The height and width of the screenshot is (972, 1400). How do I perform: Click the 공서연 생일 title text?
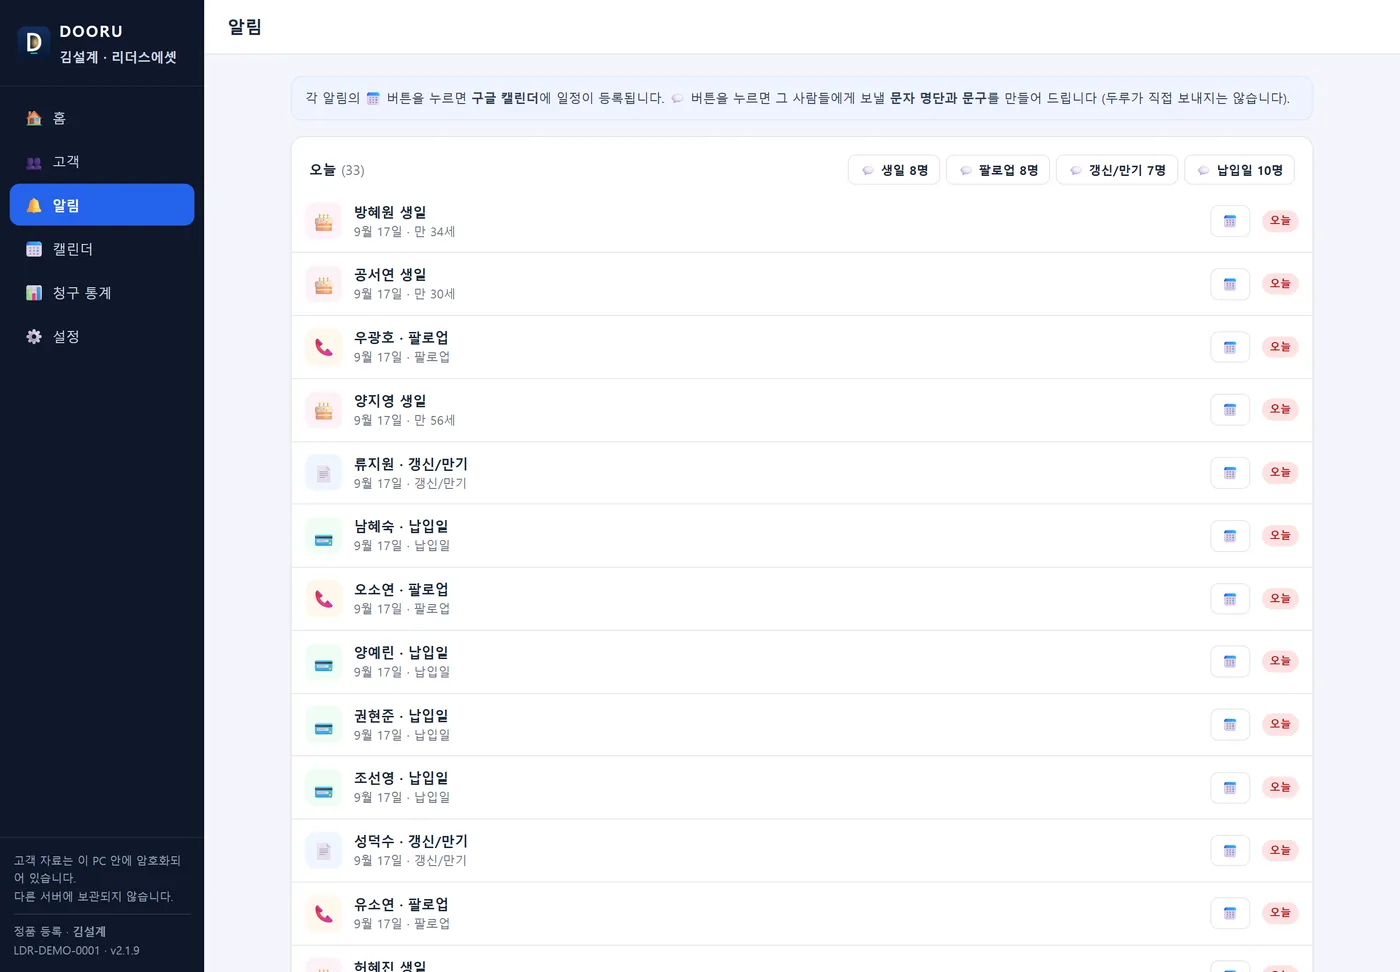[x=390, y=275]
